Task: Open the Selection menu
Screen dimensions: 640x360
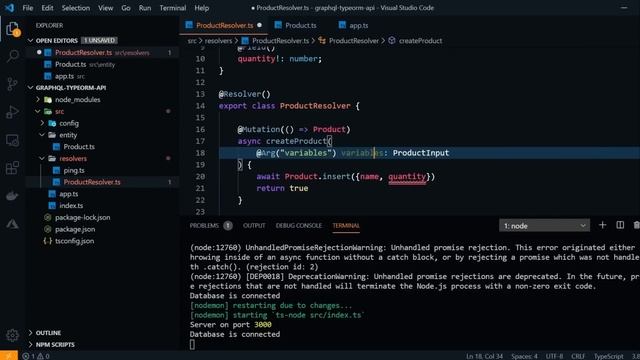Action: coord(76,8)
